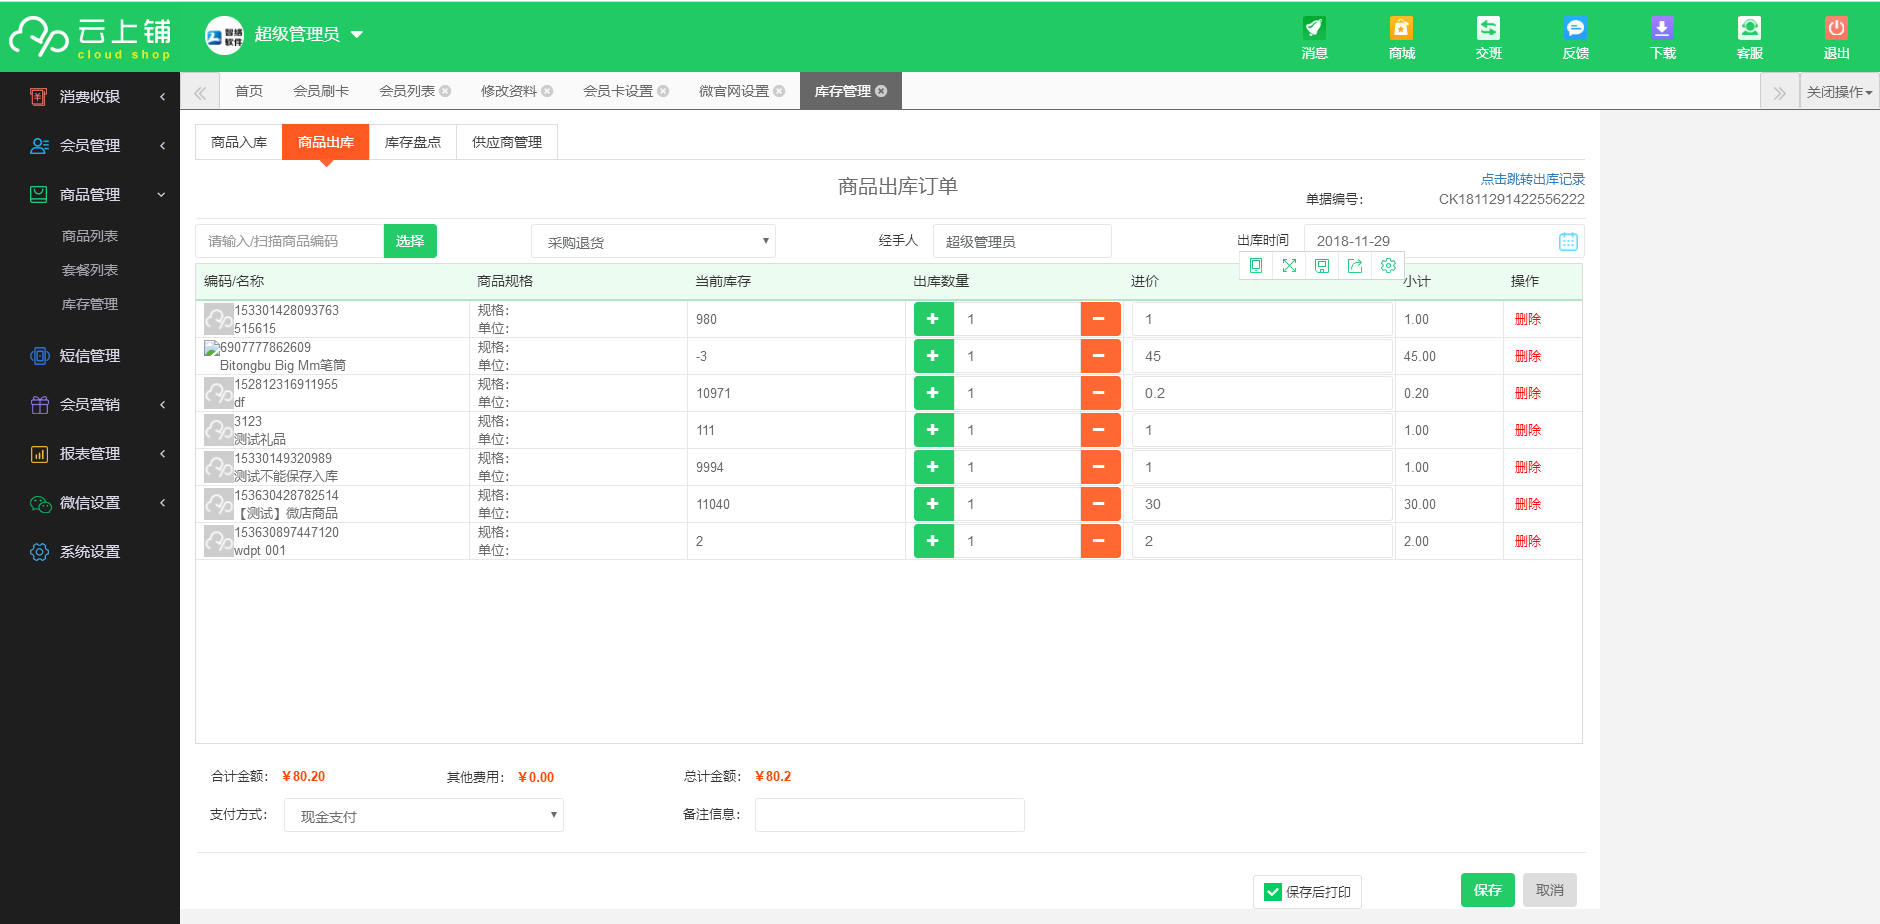Collapse the 商品管理 sidebar menu
Screen dimensions: 1880x924
click(90, 195)
